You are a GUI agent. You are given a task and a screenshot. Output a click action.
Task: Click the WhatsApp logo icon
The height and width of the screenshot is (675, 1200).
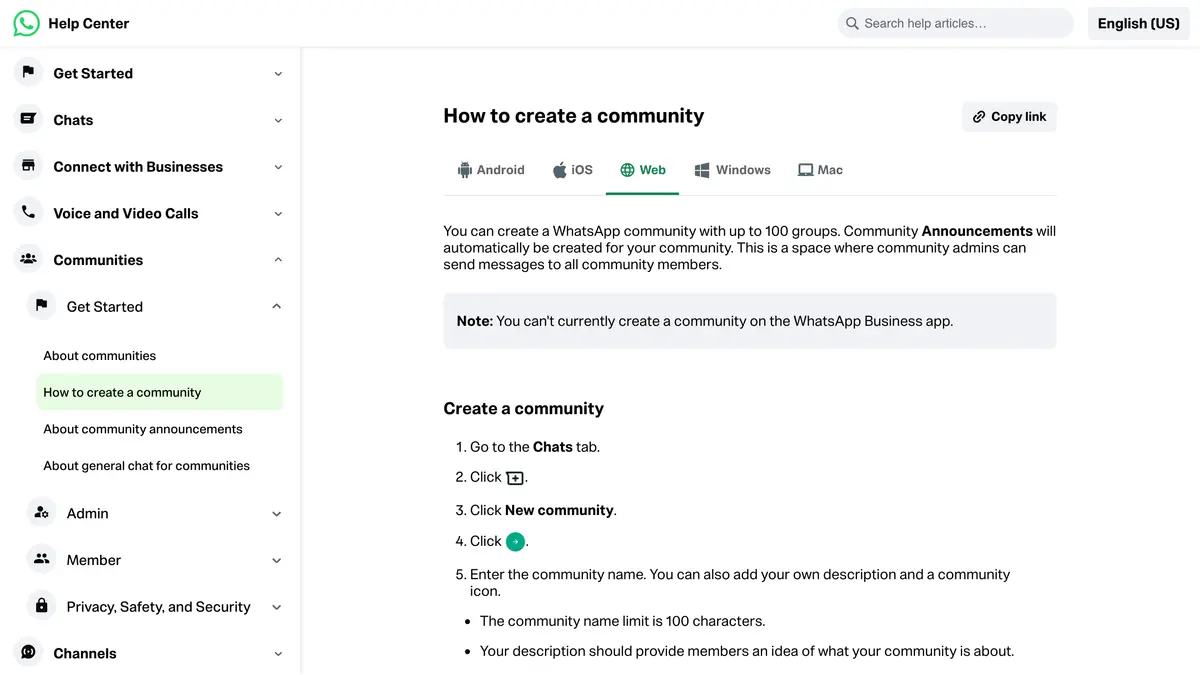point(27,23)
